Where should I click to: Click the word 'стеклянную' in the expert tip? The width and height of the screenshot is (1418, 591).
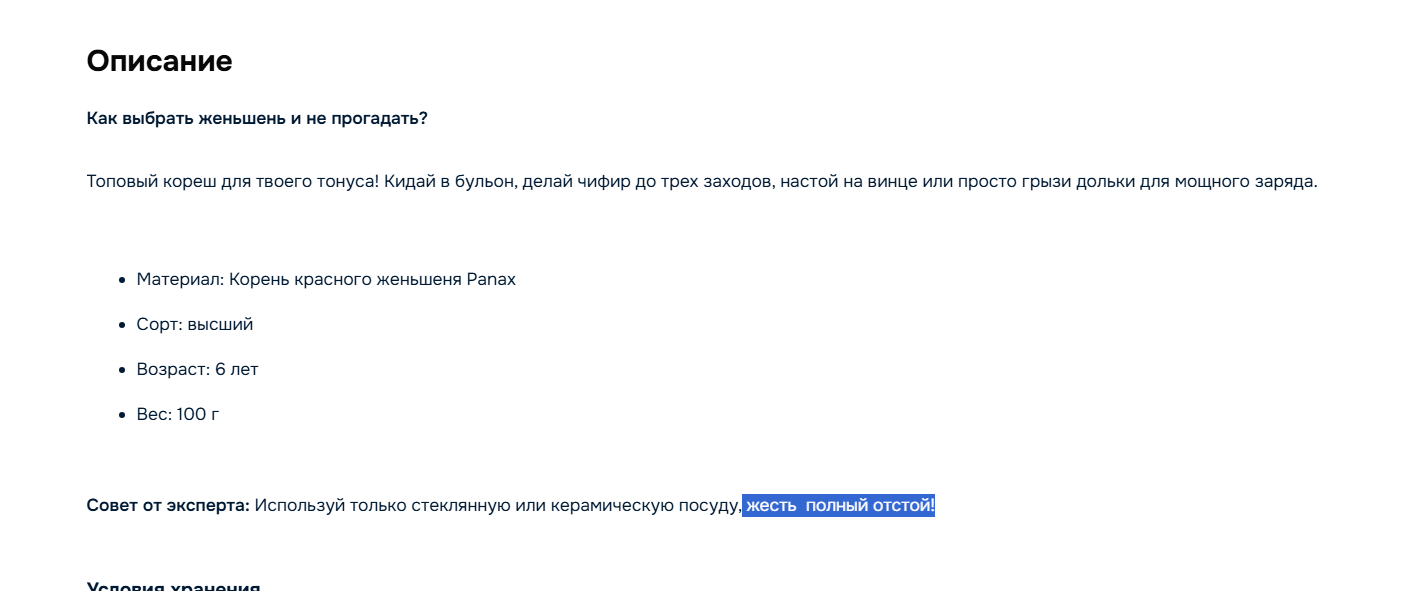pyautogui.click(x=461, y=506)
